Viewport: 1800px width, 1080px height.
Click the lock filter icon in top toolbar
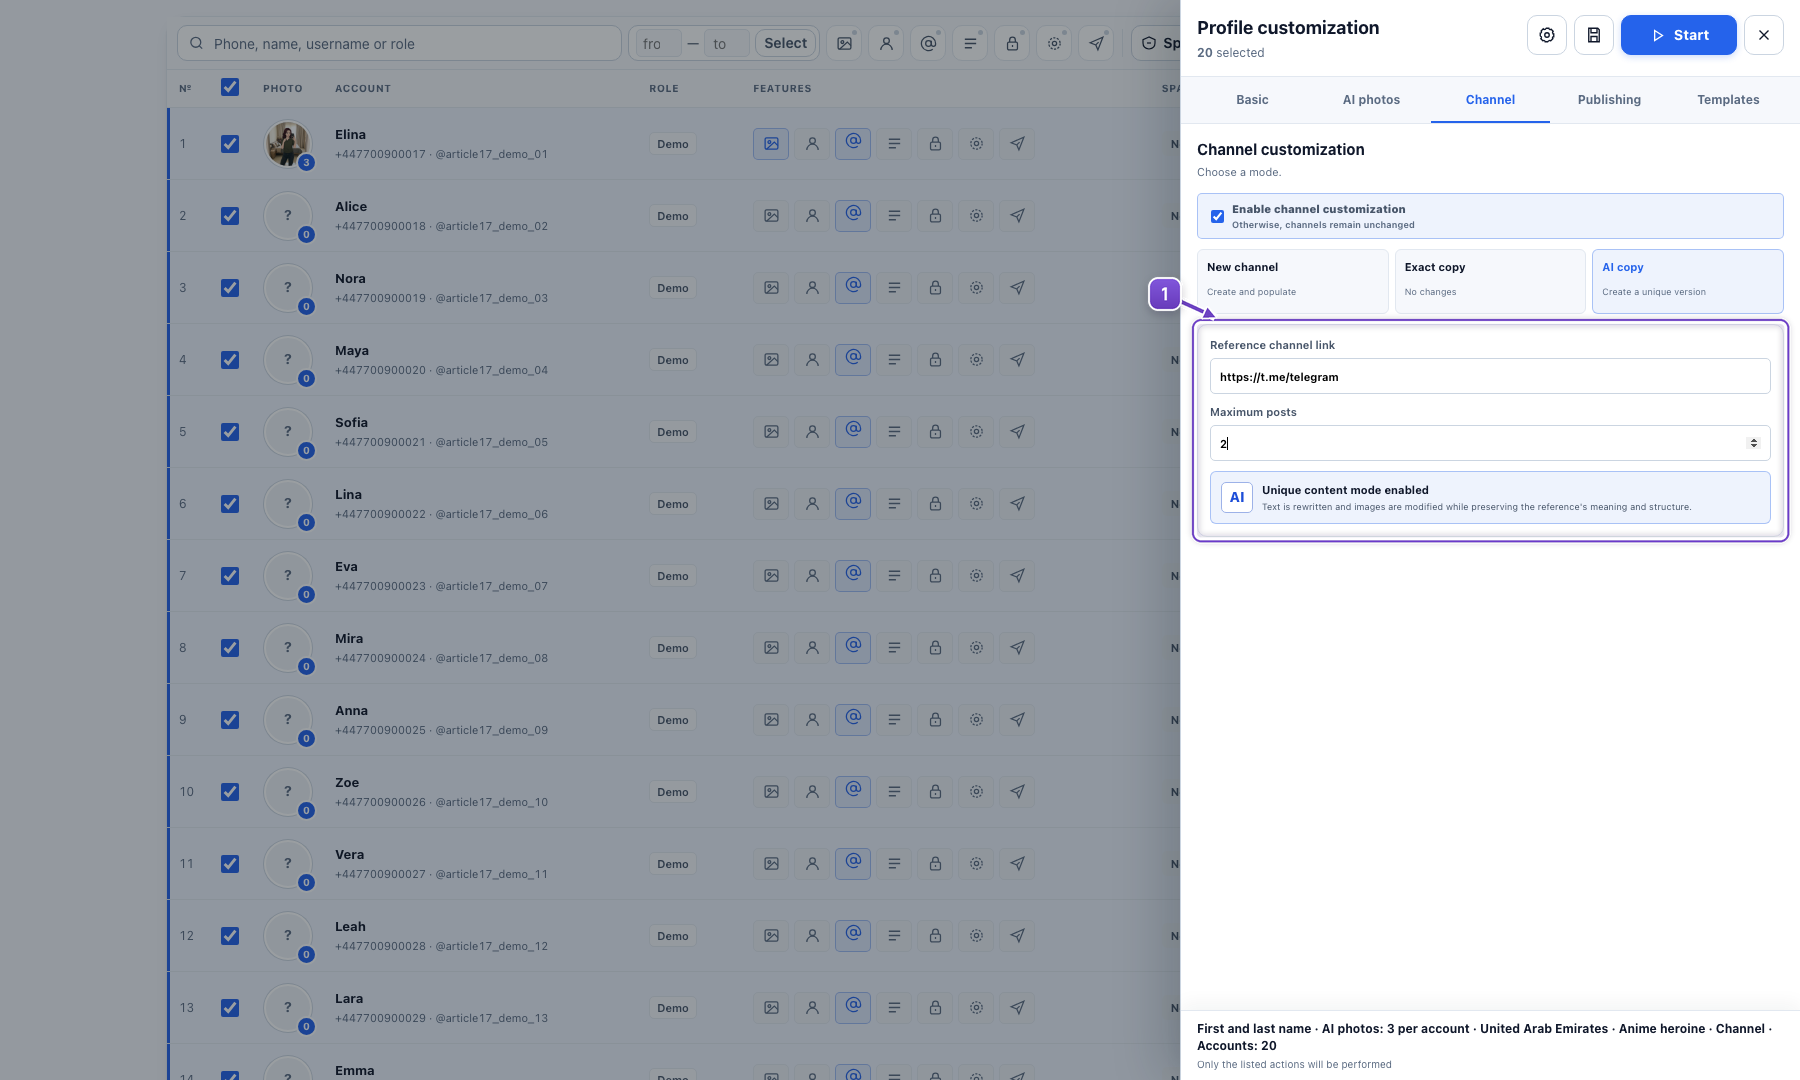(1013, 43)
